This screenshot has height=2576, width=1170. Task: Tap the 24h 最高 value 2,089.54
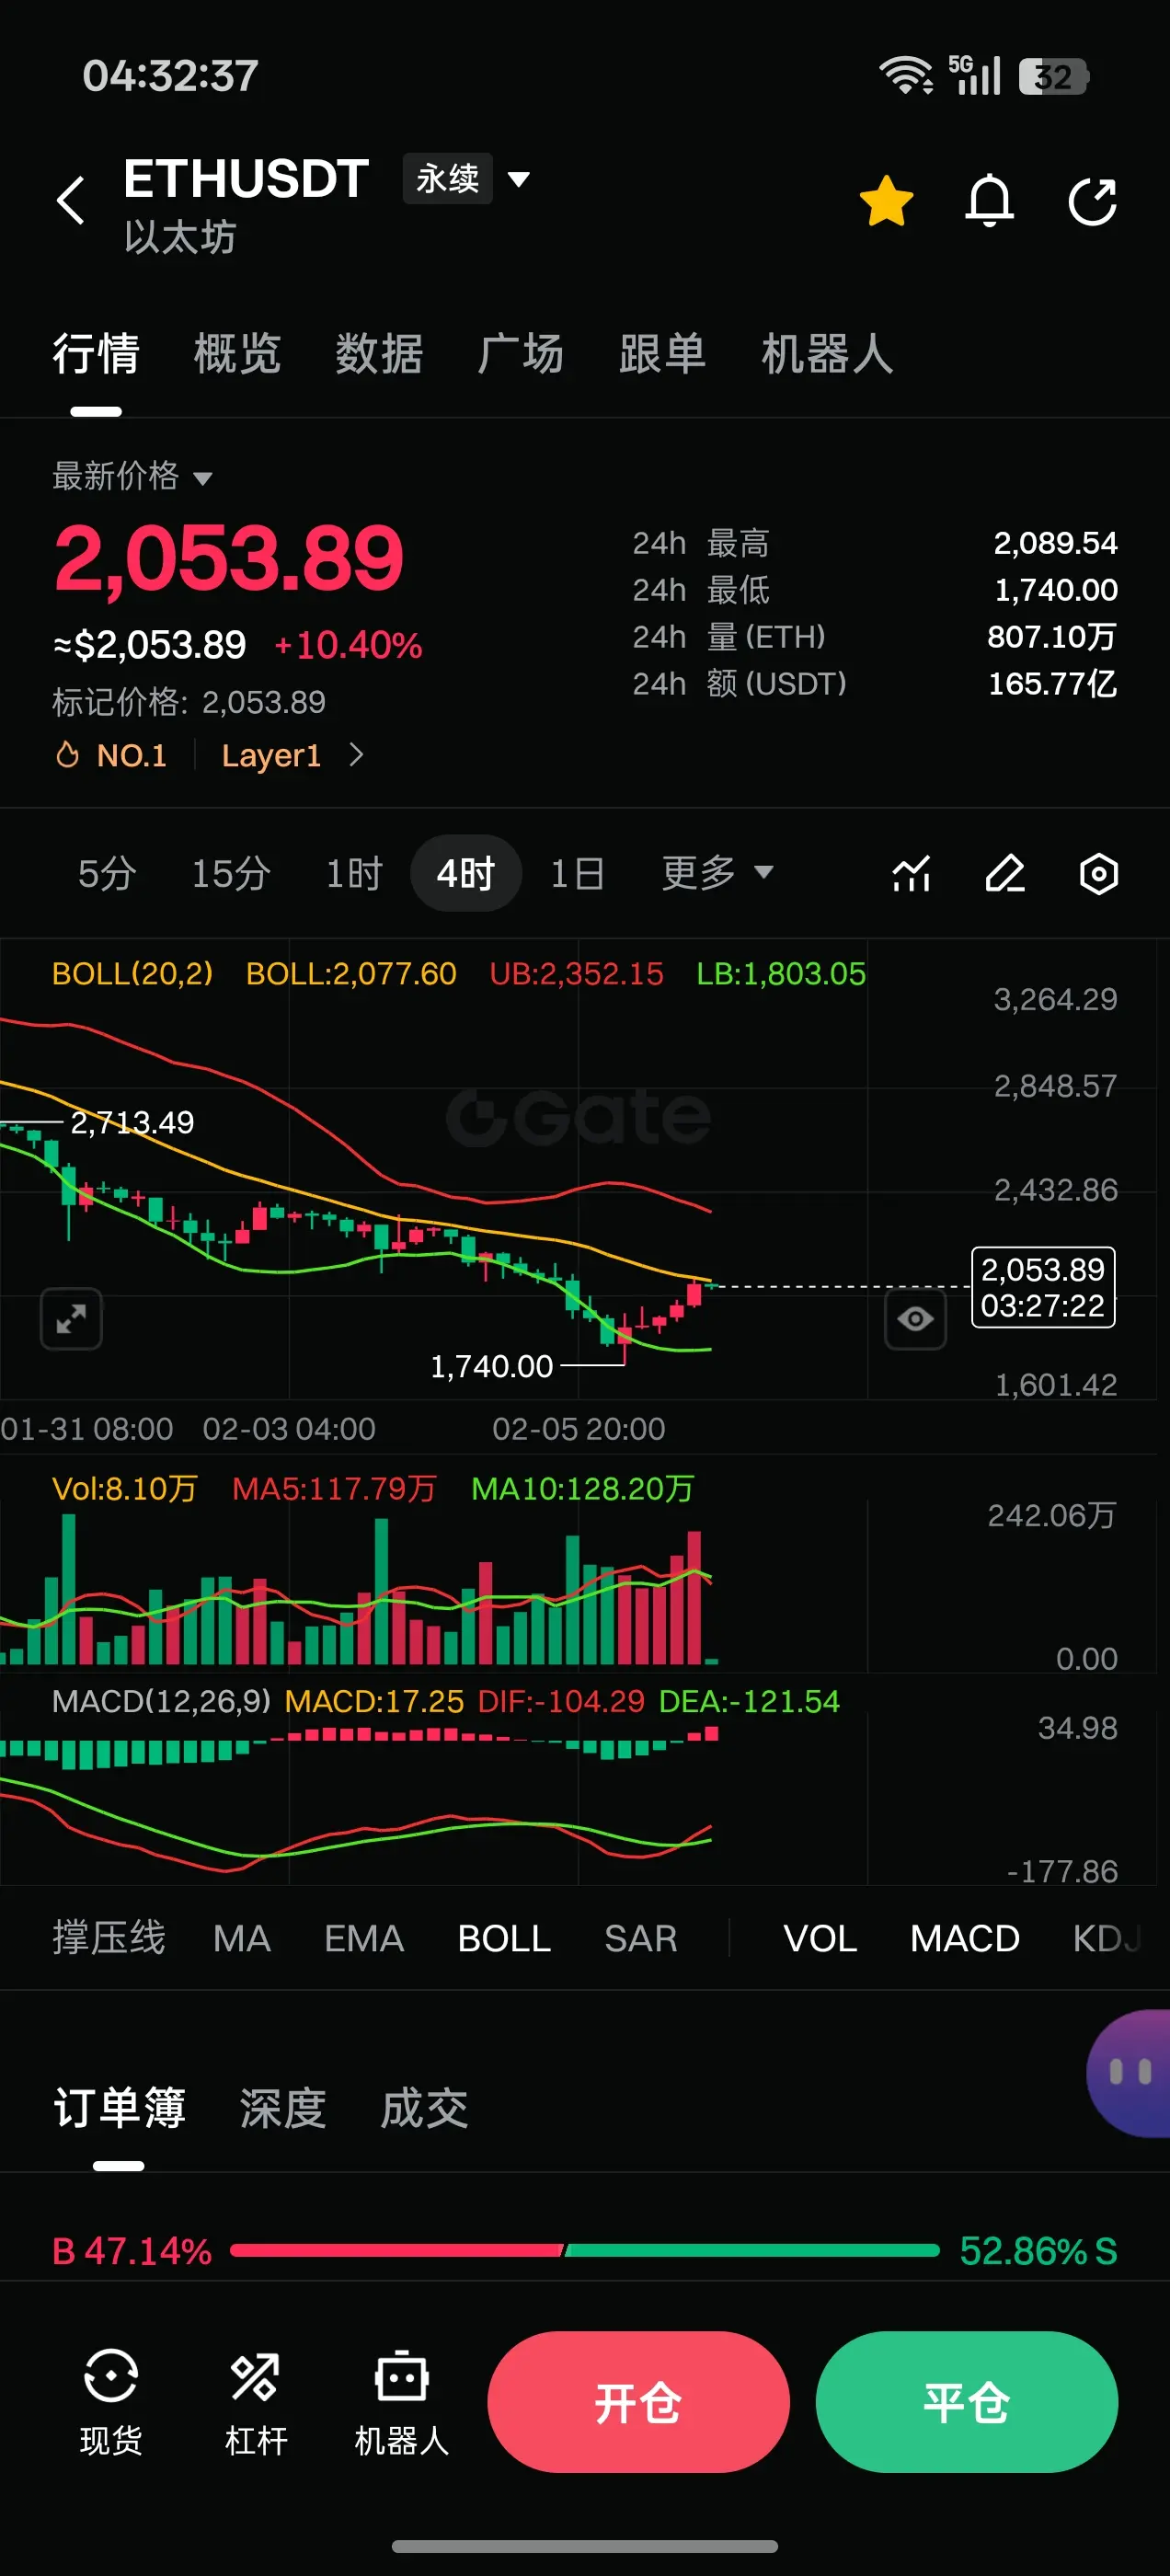pos(1055,543)
